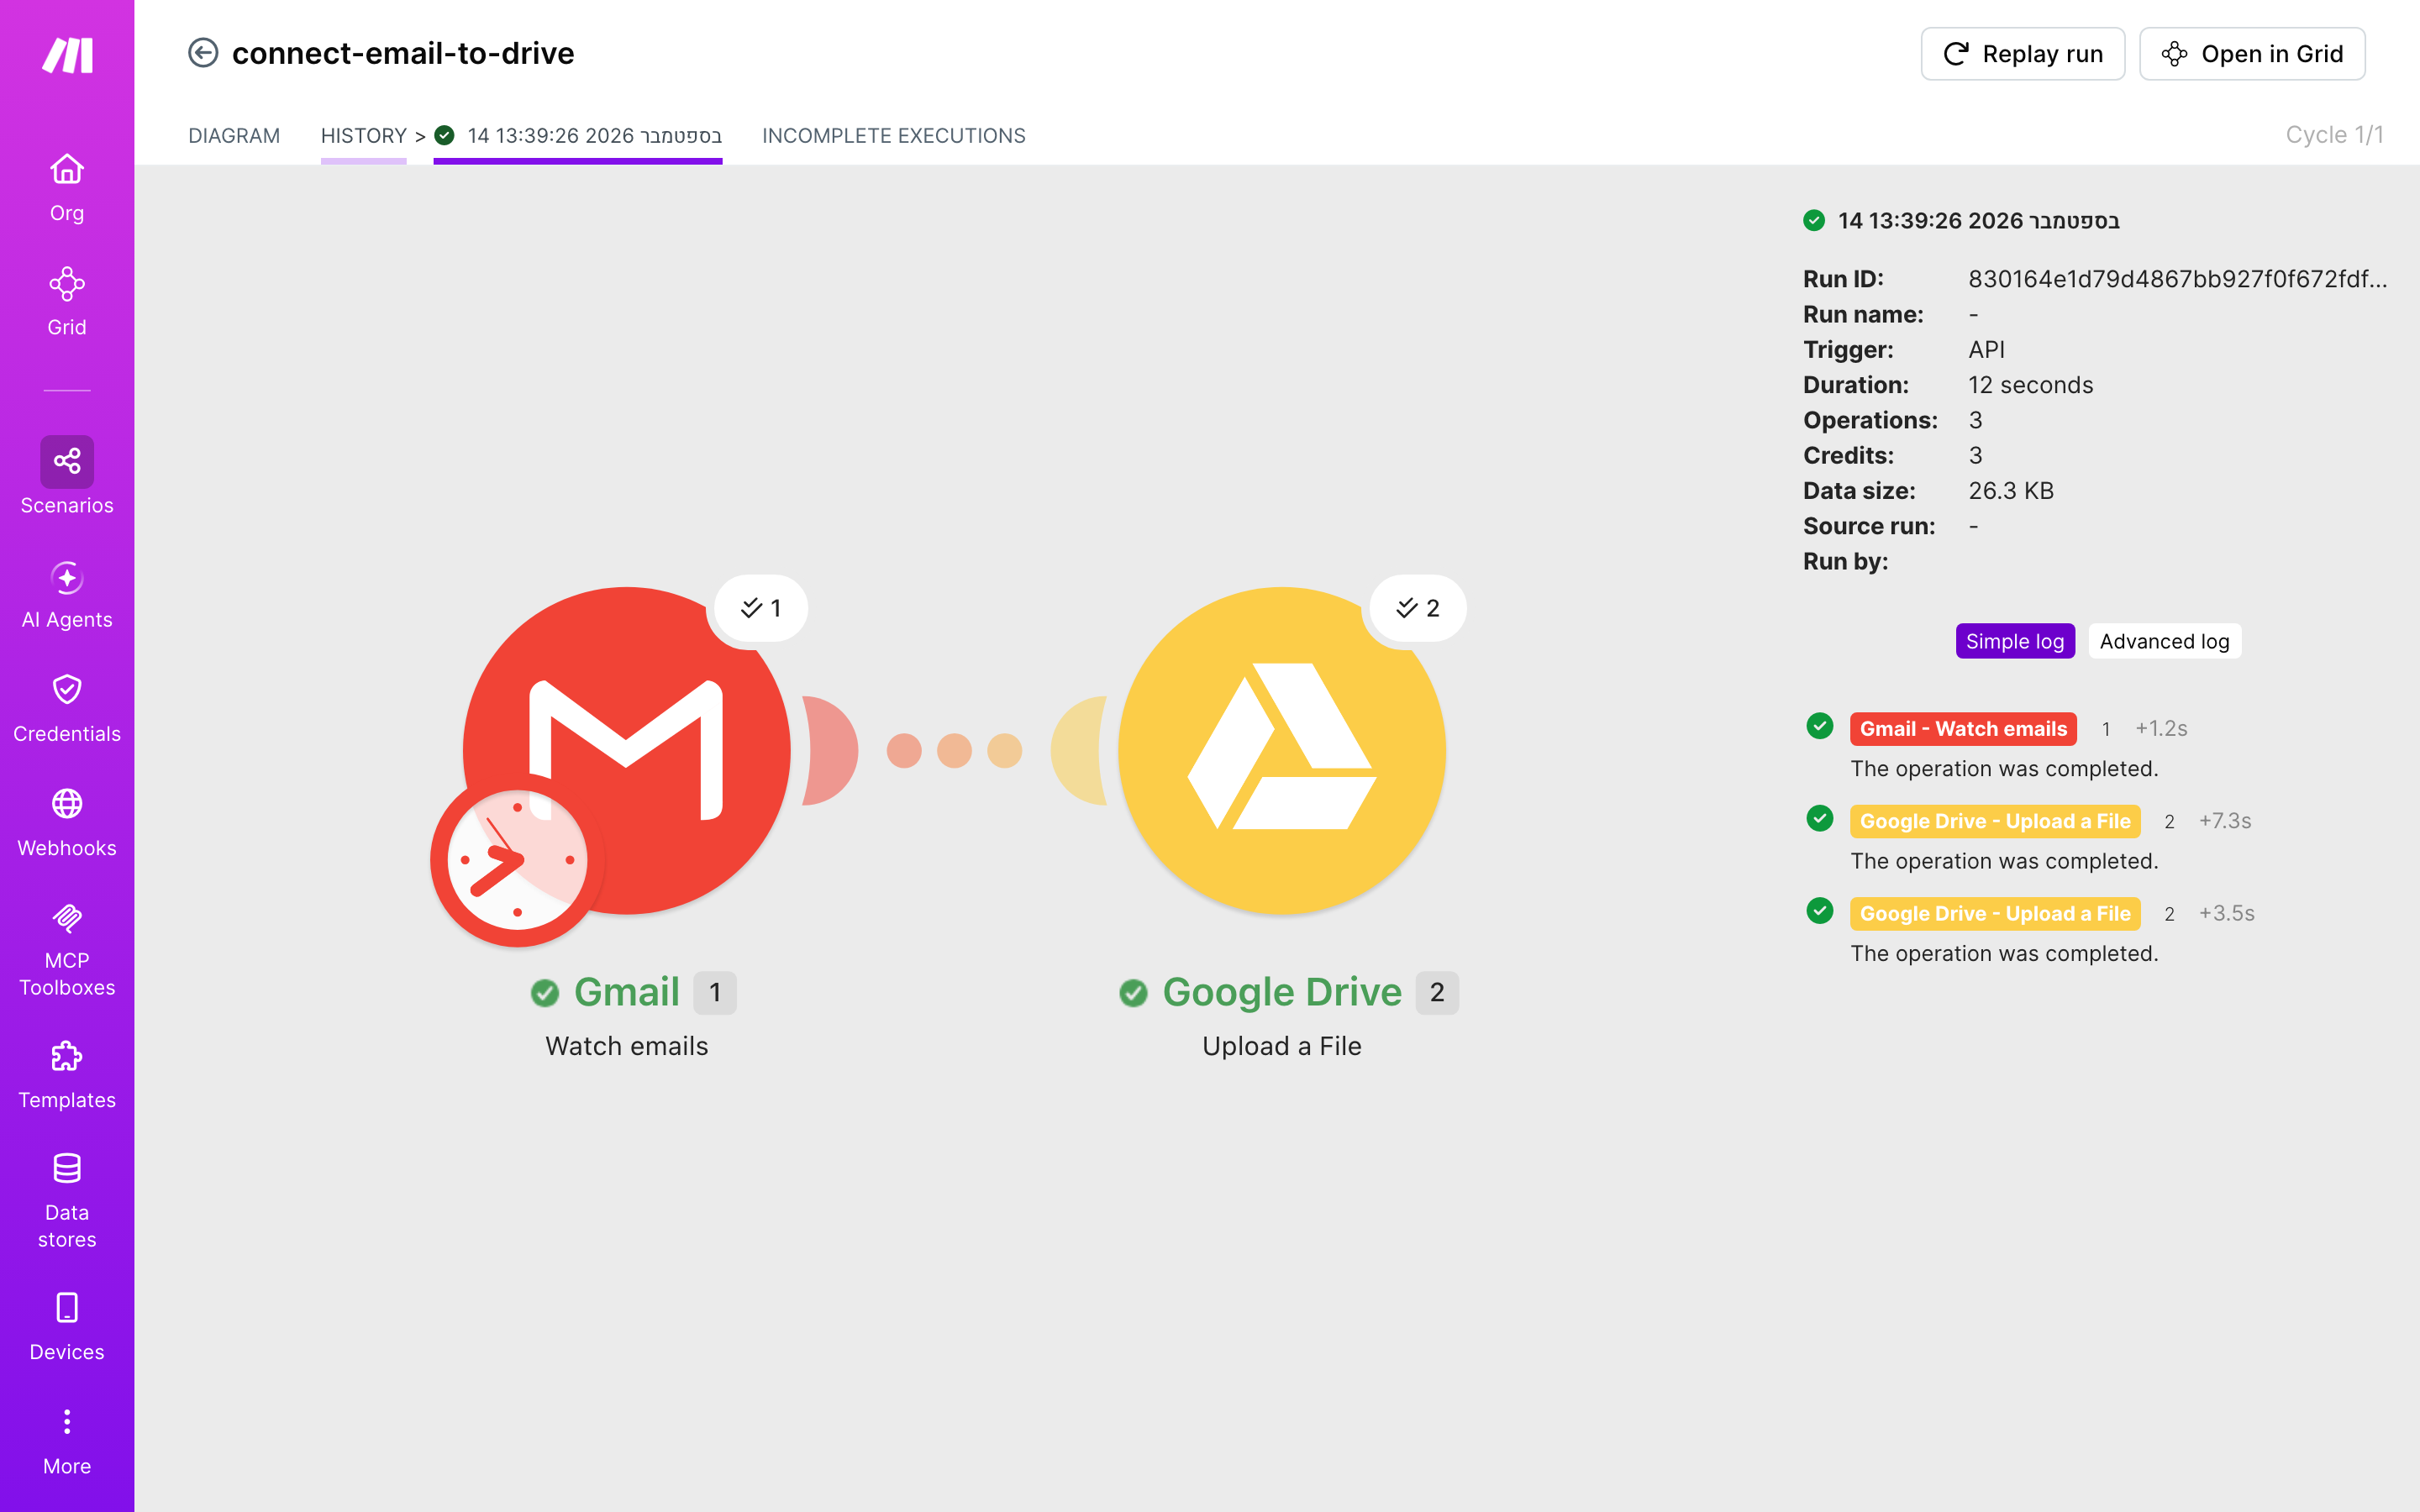Click the Replay run button
The image size is (2420, 1512).
(x=2022, y=54)
